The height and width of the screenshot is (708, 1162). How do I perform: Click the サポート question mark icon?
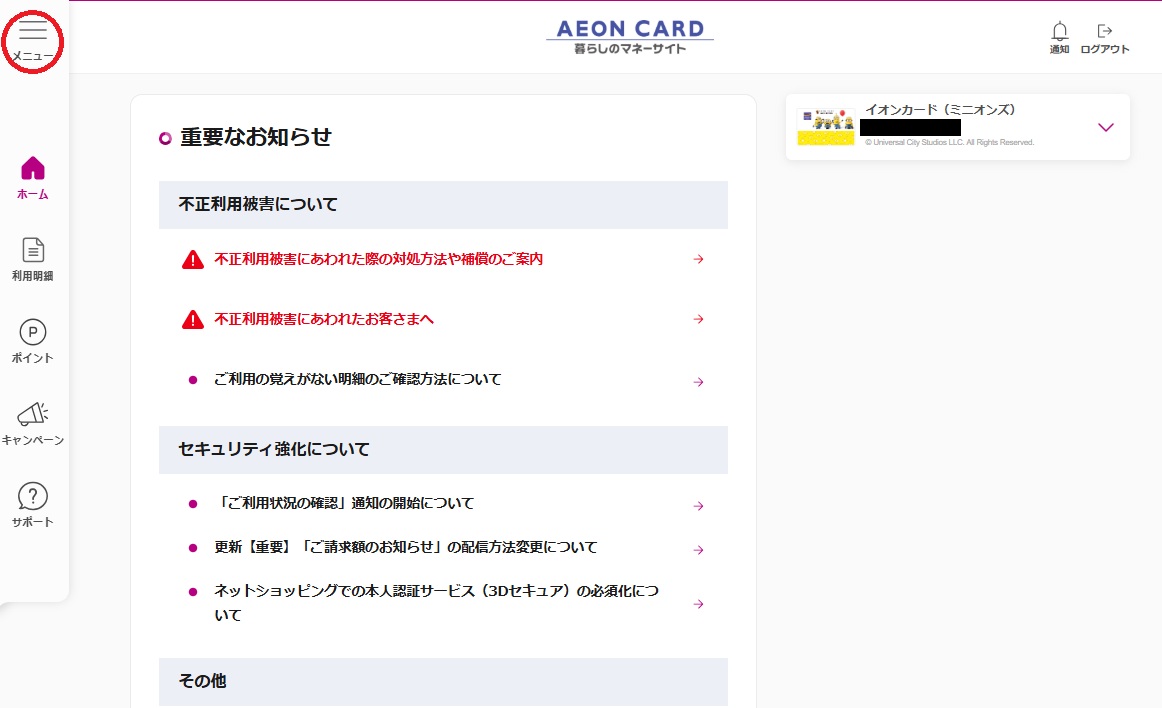click(x=33, y=496)
